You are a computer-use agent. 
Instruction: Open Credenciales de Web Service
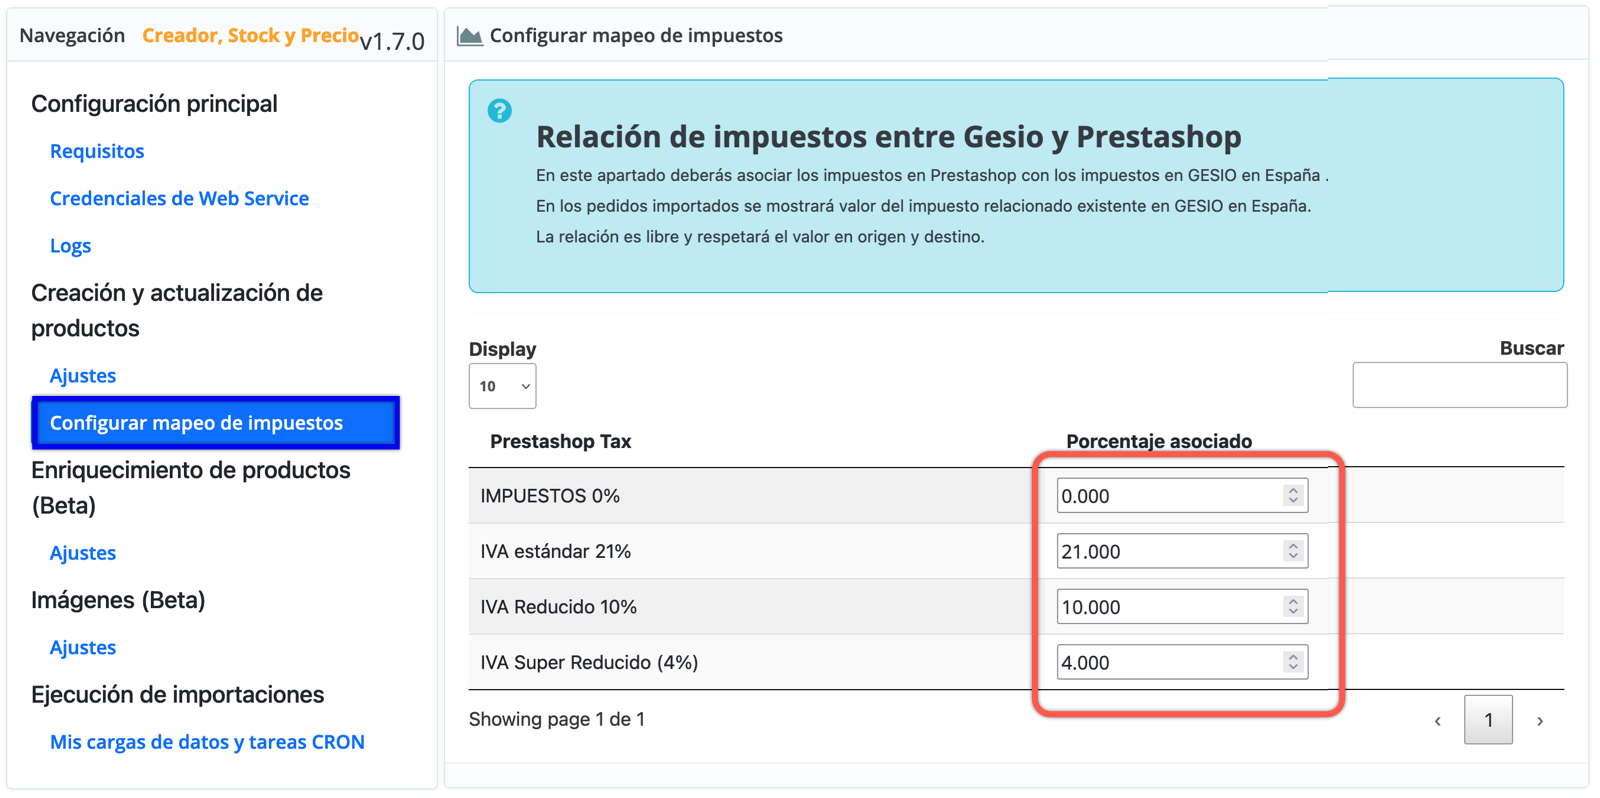point(179,198)
